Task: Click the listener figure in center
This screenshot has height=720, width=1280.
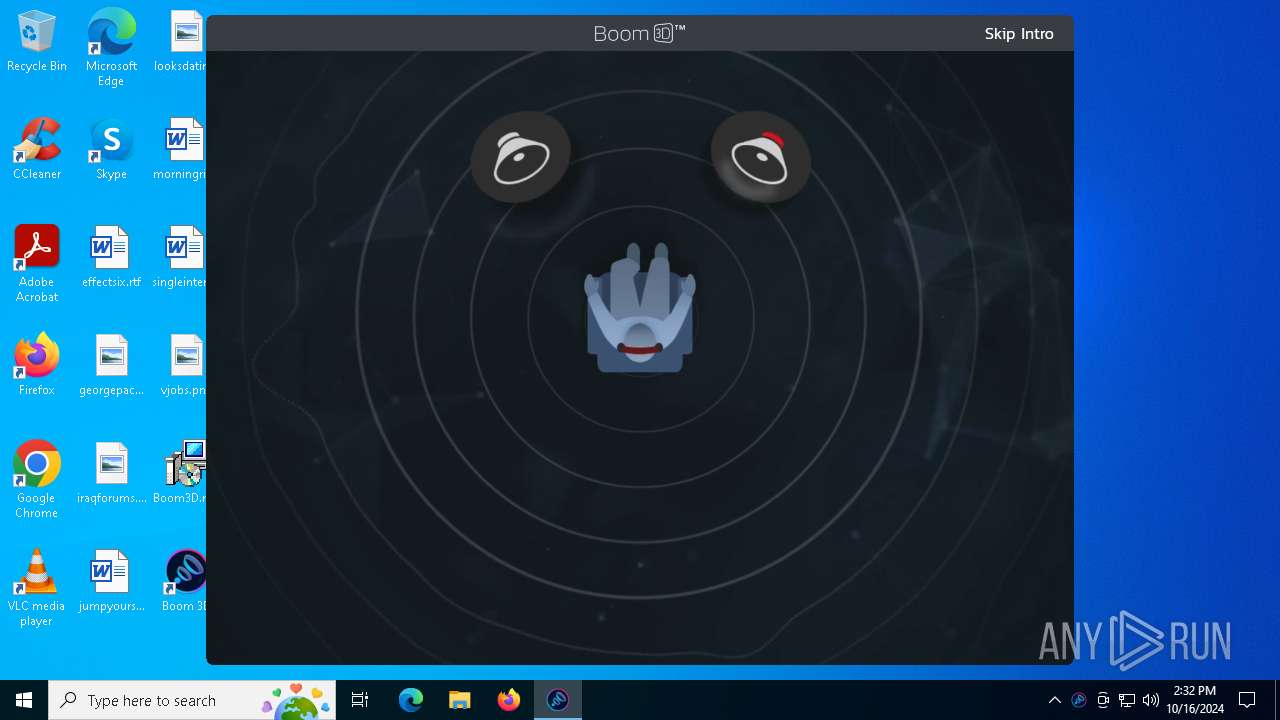Action: 640,308
